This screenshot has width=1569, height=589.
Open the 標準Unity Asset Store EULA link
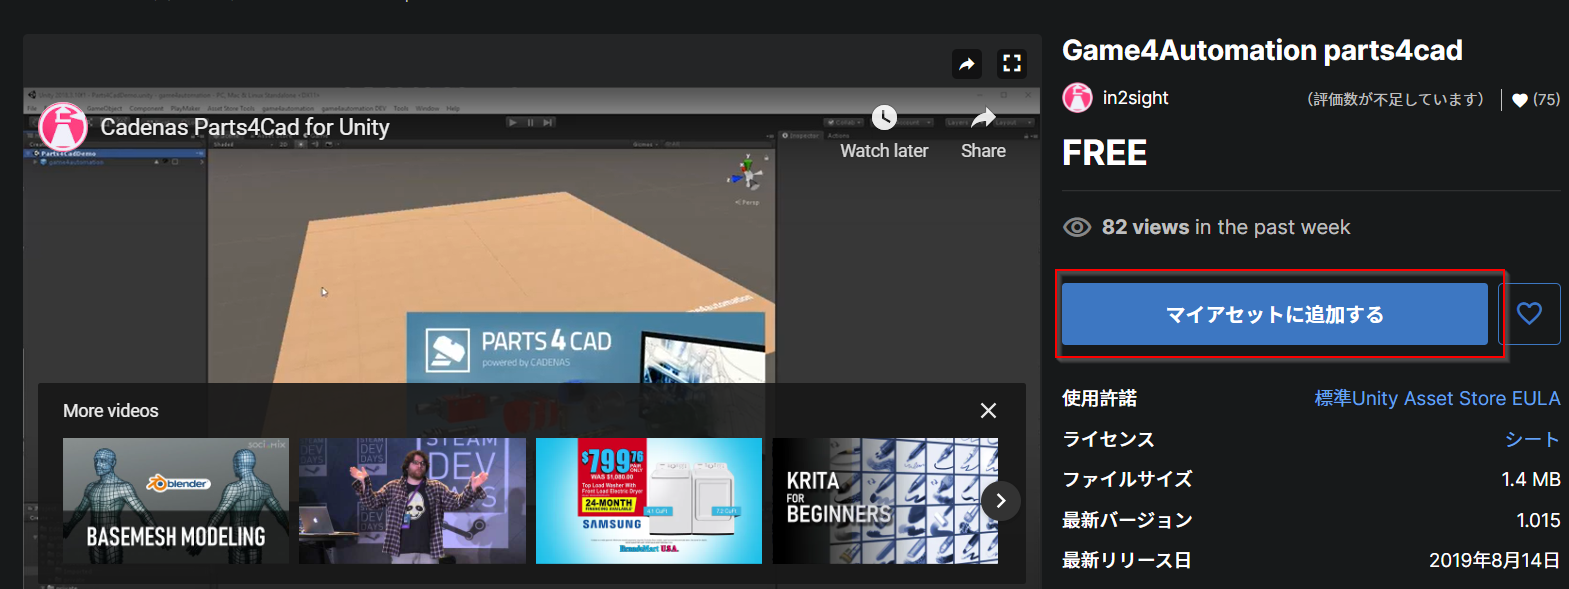pos(1437,398)
